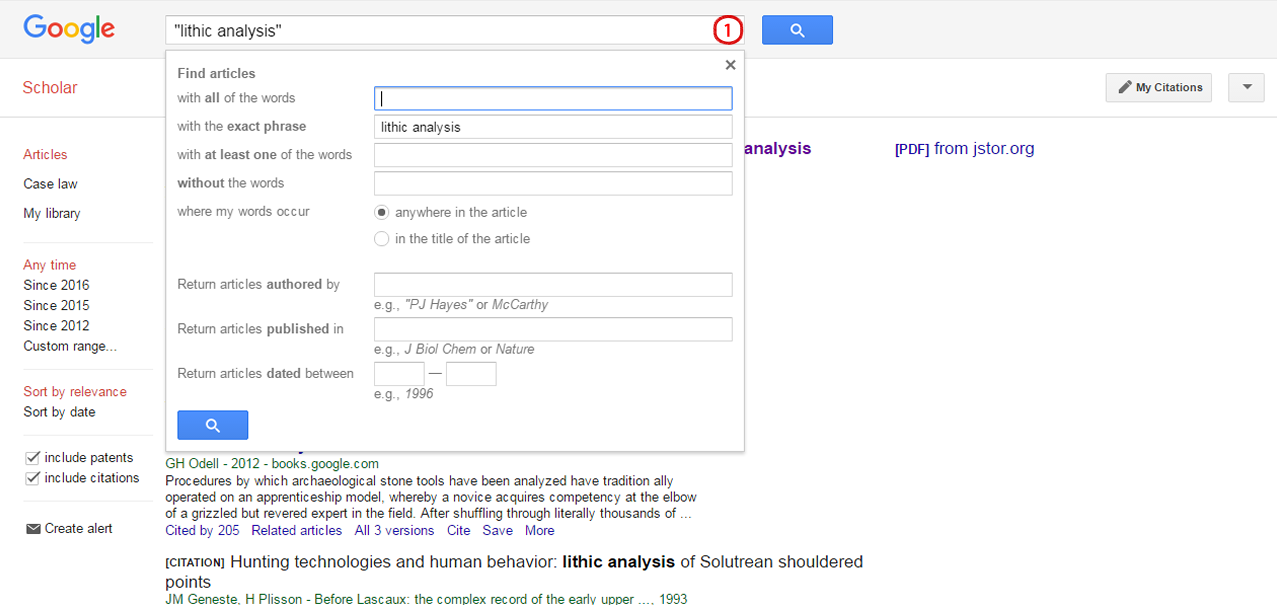The image size is (1277, 605).
Task: Select the Any time filter
Action: tap(50, 265)
